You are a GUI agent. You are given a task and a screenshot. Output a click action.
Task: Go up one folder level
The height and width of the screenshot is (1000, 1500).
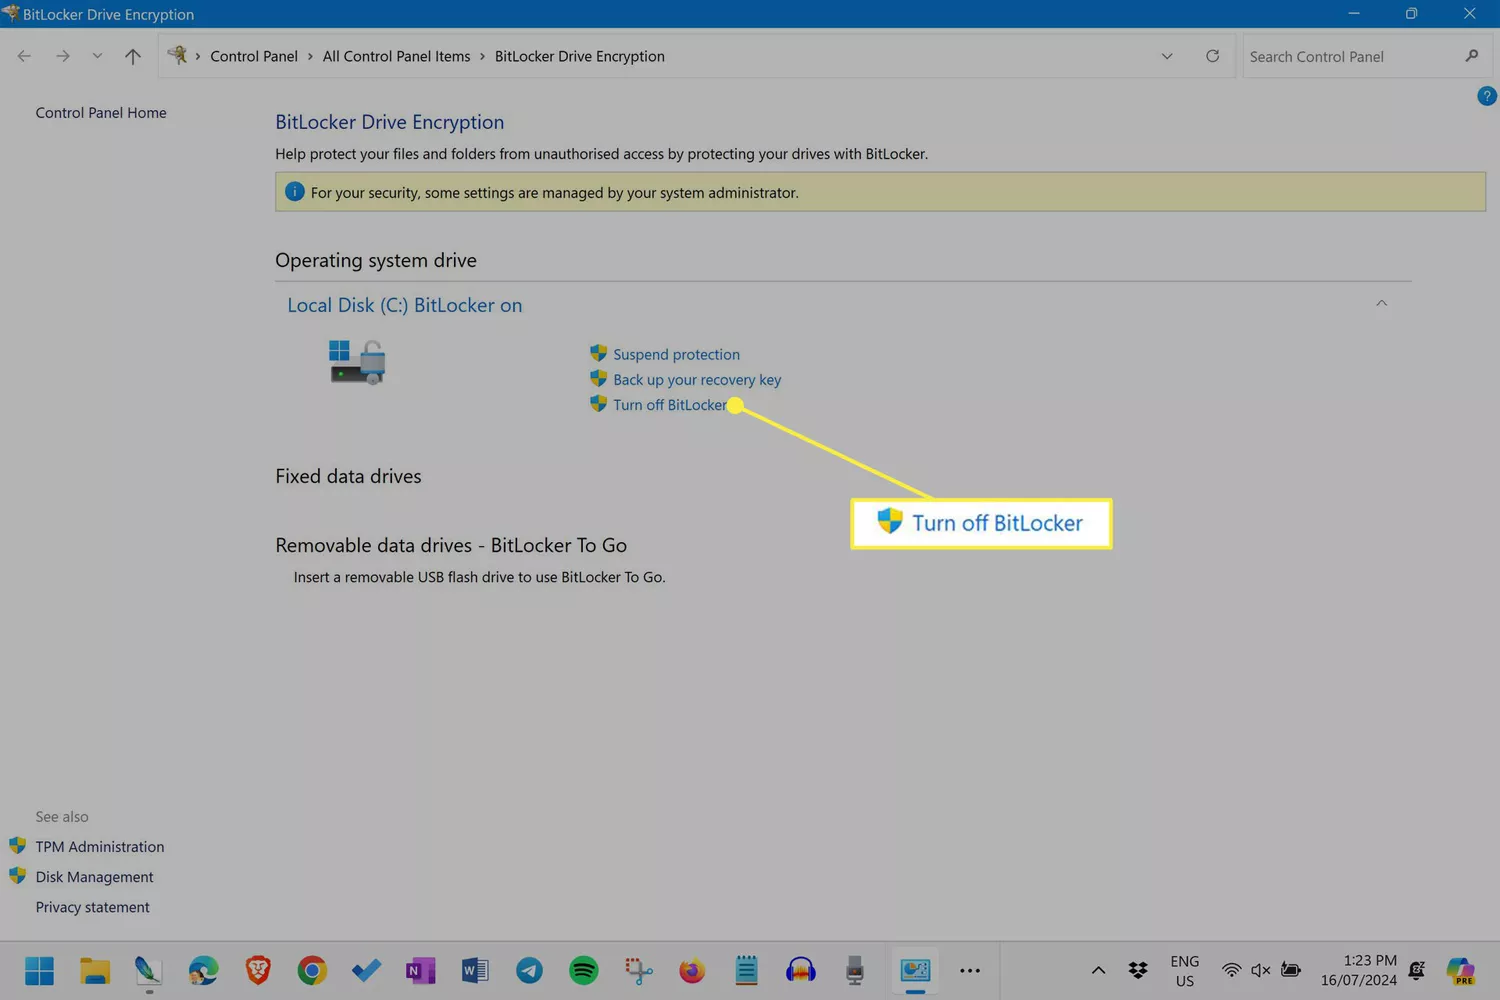132,56
